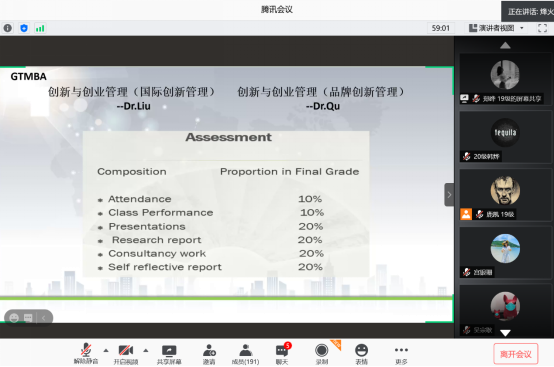Image resolution: width=554 pixels, height=367 pixels.
Task: Leave the meeting with red button
Action: pos(515,354)
